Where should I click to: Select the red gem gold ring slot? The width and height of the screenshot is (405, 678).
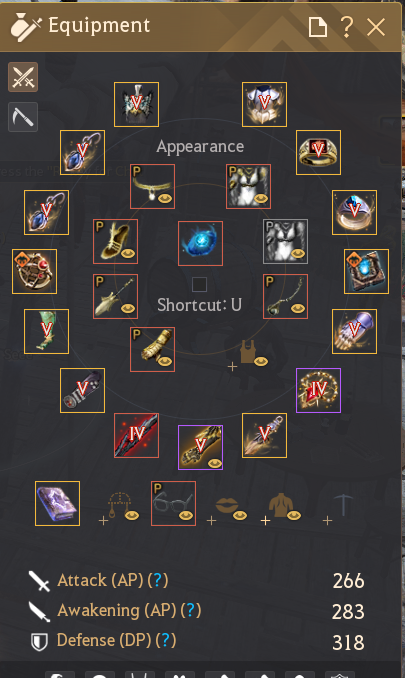pos(318,152)
